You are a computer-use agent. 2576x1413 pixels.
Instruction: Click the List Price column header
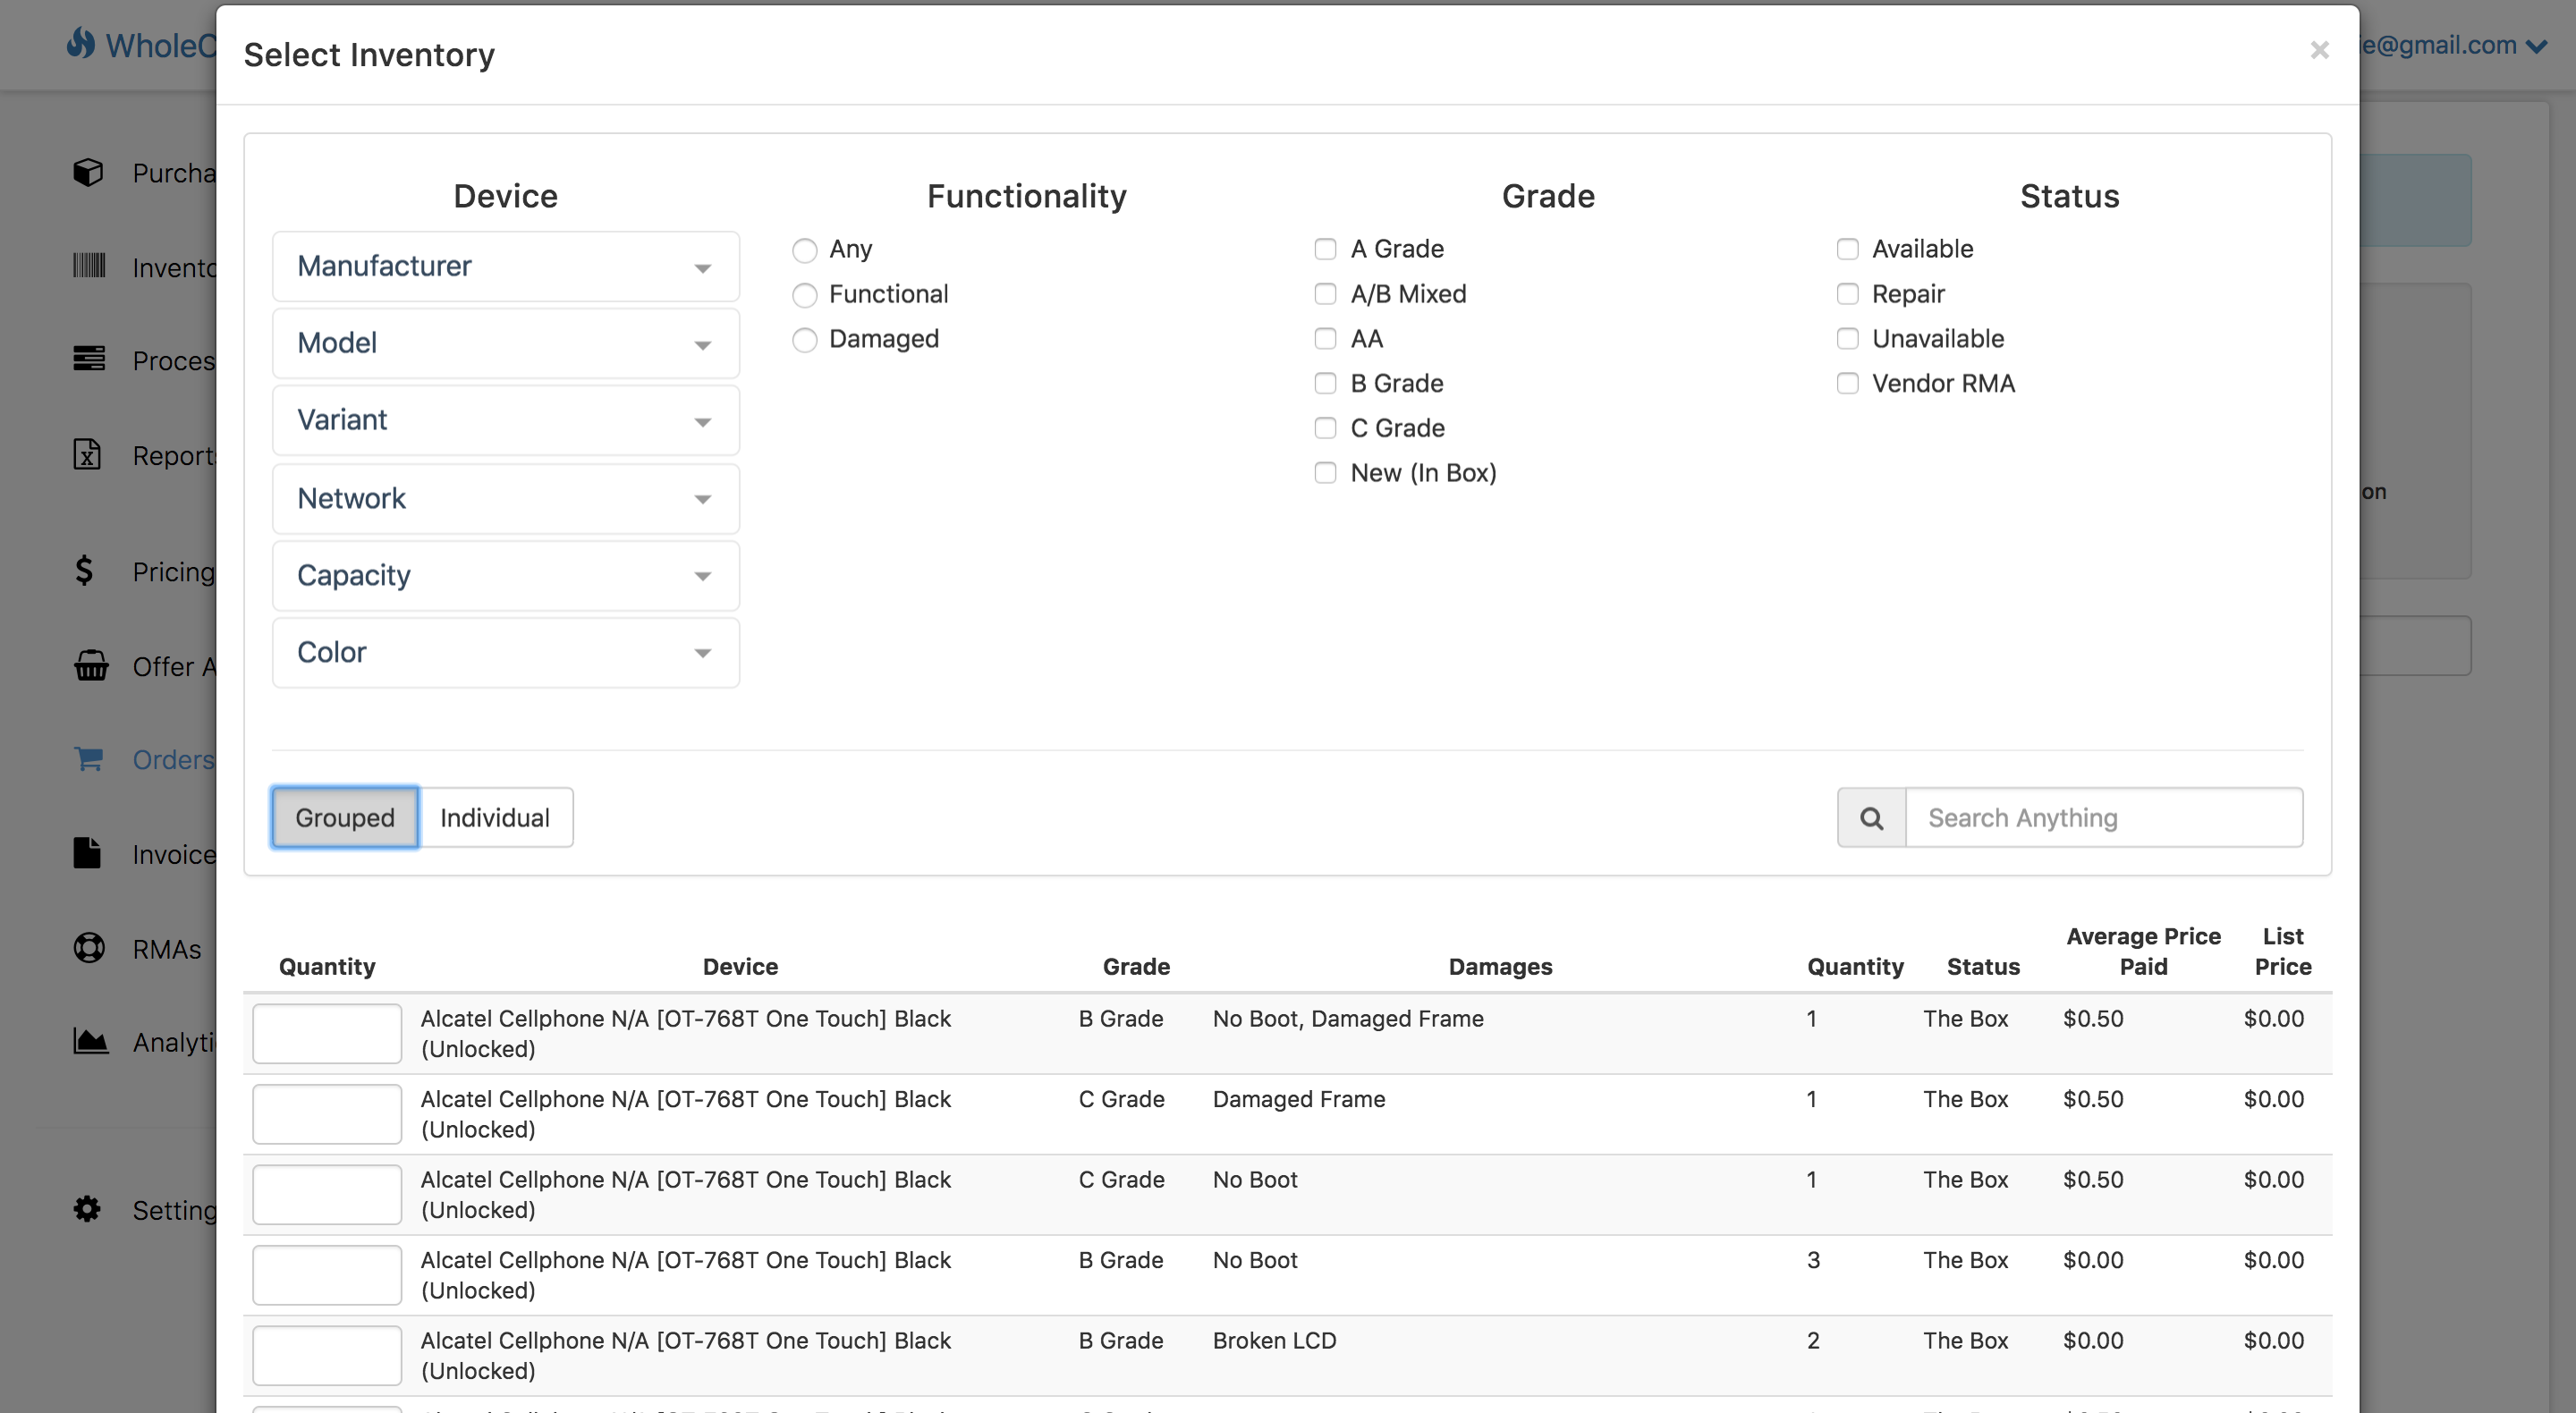point(2283,951)
